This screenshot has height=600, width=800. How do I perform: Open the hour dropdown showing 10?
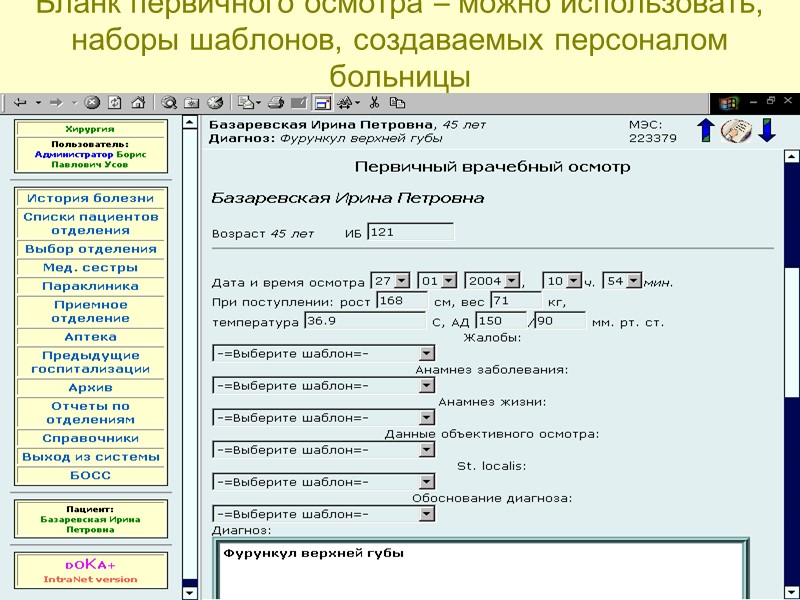[562, 281]
